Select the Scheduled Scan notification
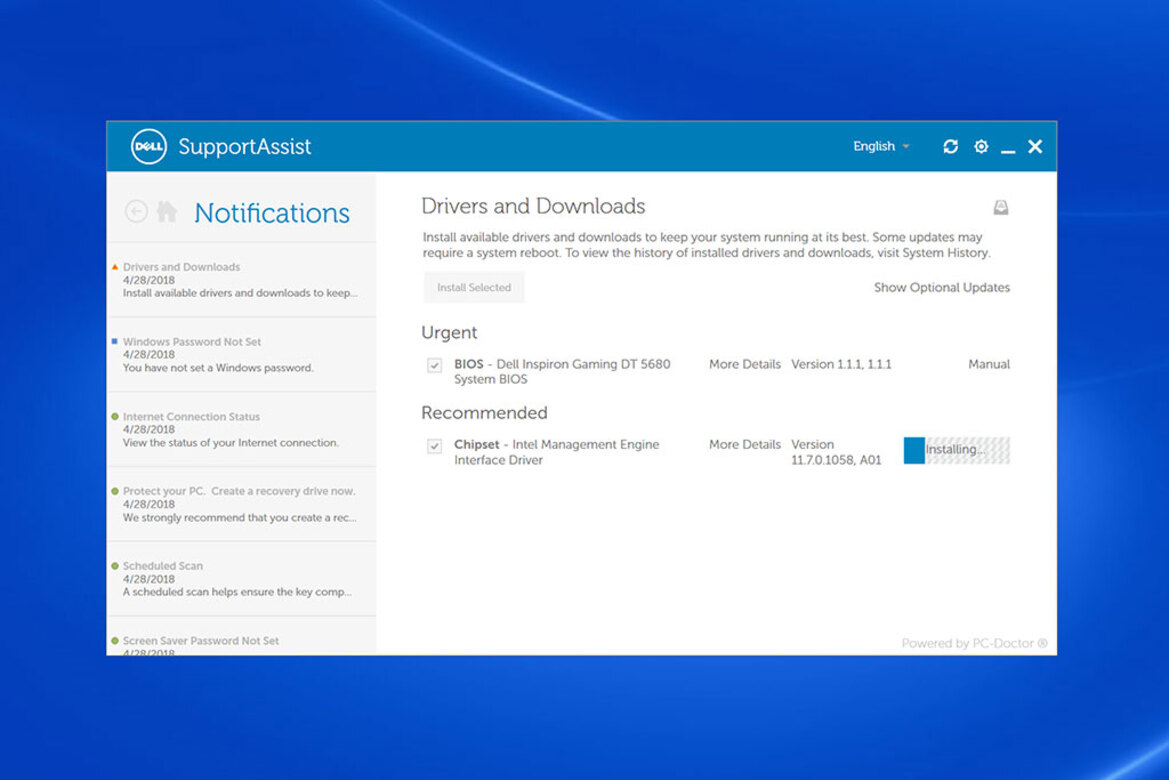Screen dimensions: 1169x780 click(242, 579)
